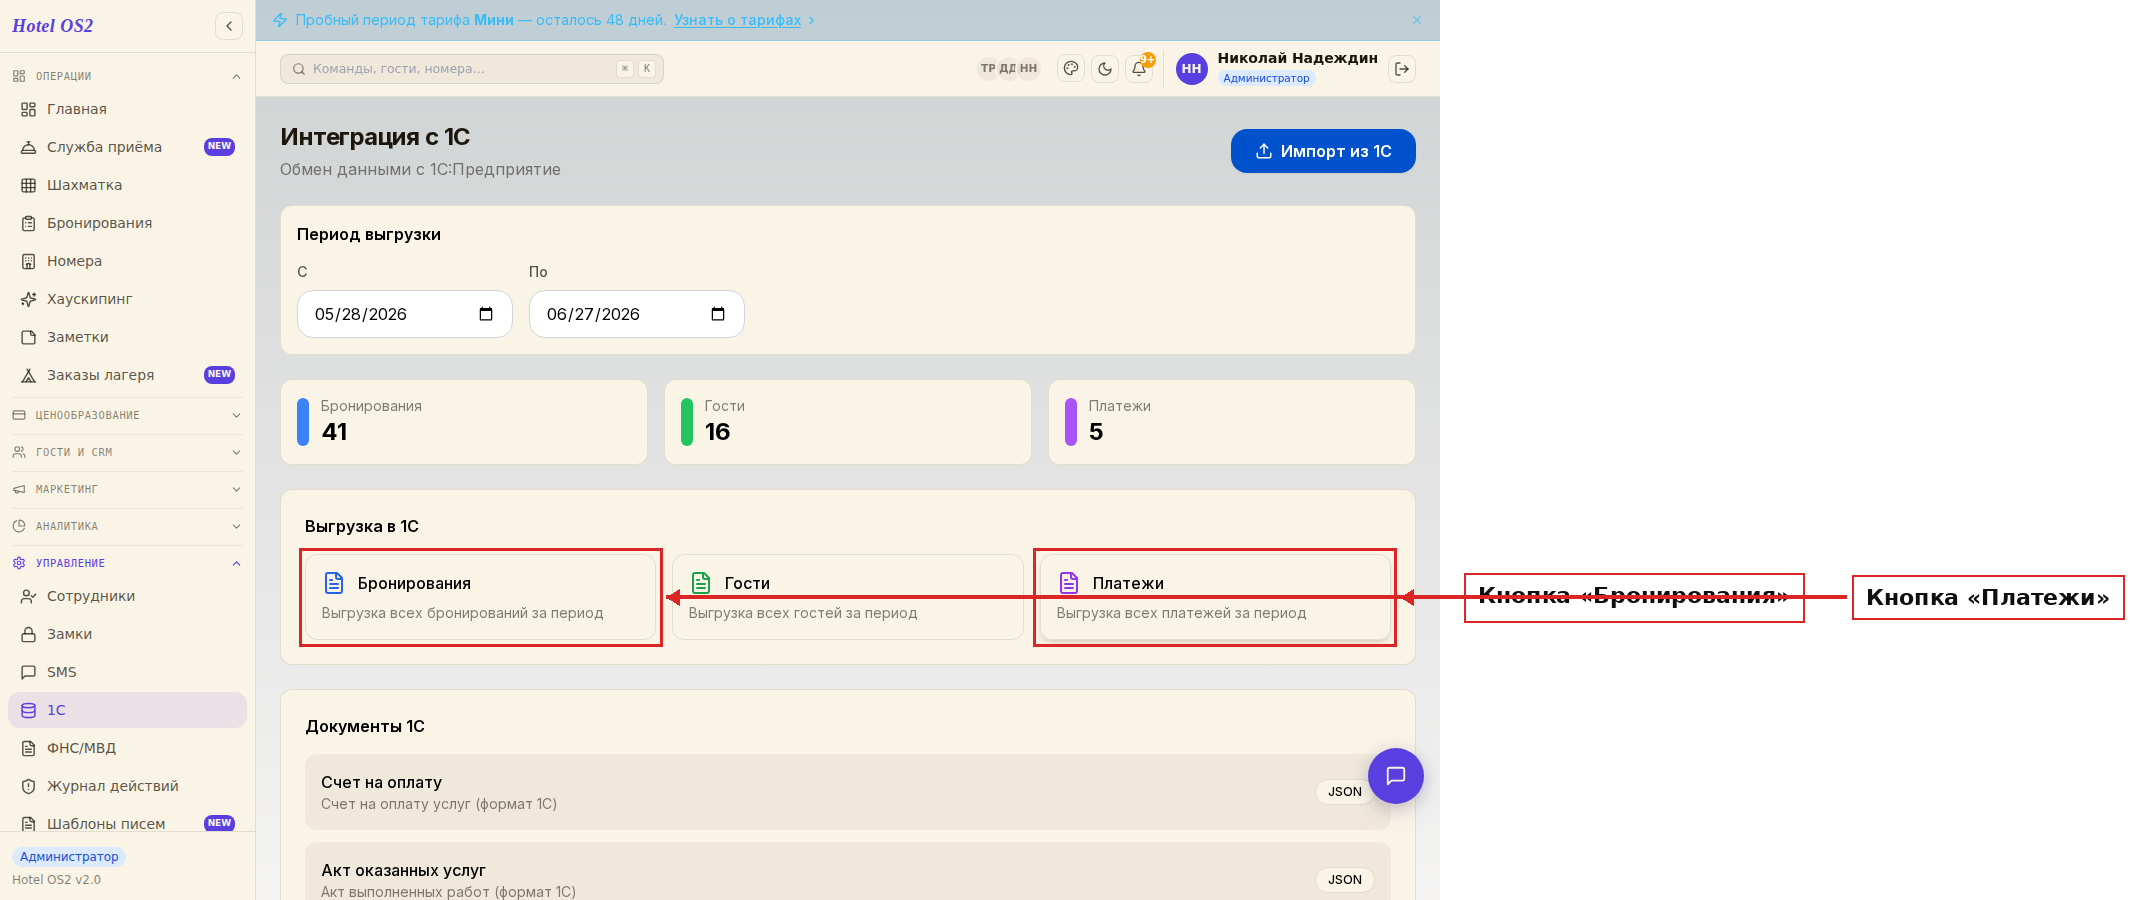Screen dimensions: 2148x900
Task: Download Счет на оплату as JSON
Action: 1344,792
